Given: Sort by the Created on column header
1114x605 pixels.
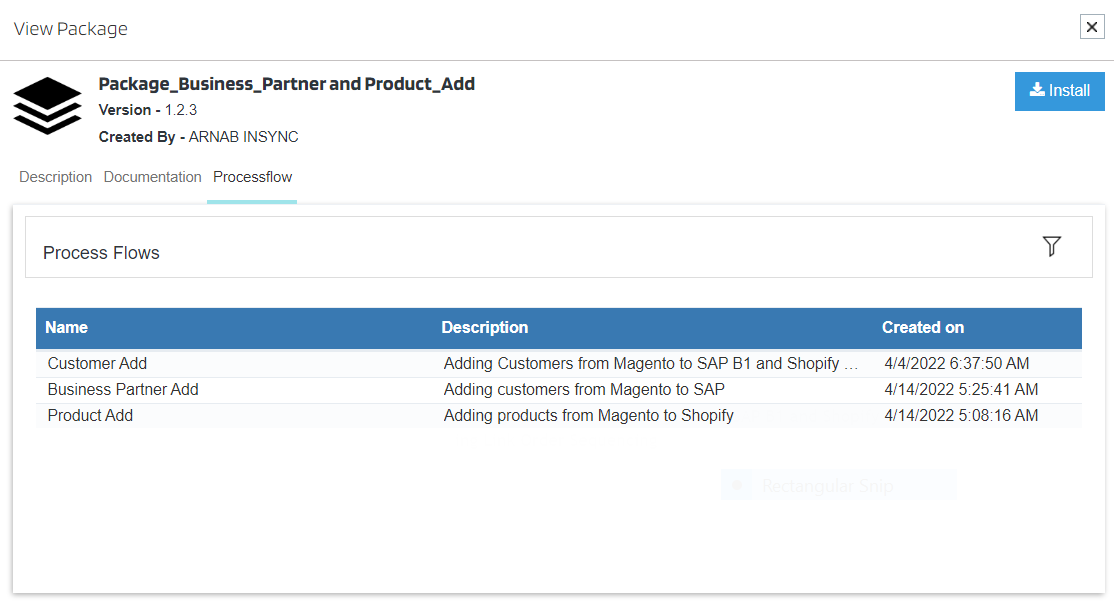Looking at the screenshot, I should click(x=923, y=328).
